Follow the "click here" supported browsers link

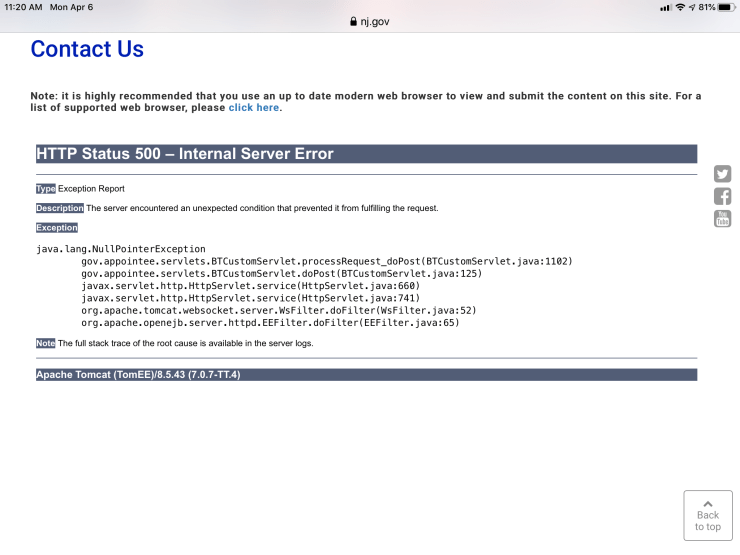point(254,107)
